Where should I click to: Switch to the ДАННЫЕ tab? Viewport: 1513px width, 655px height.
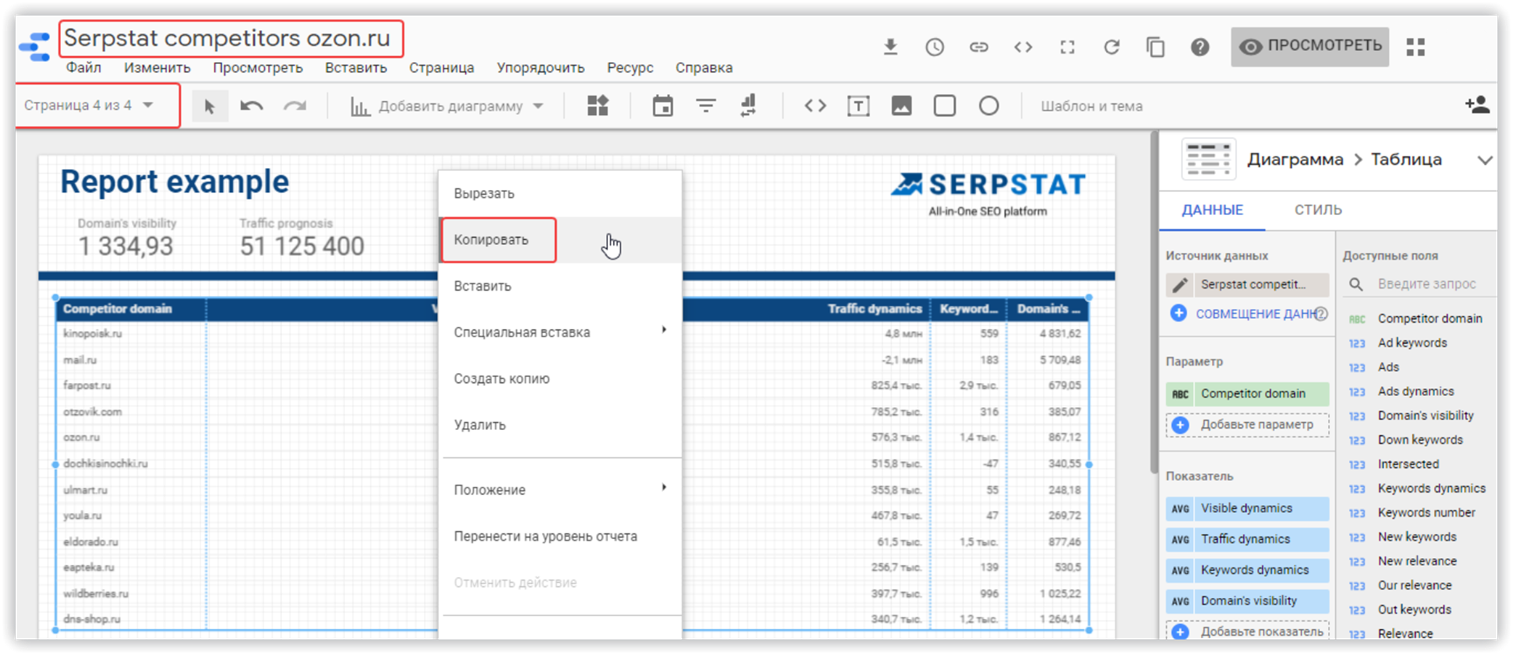[x=1212, y=210]
